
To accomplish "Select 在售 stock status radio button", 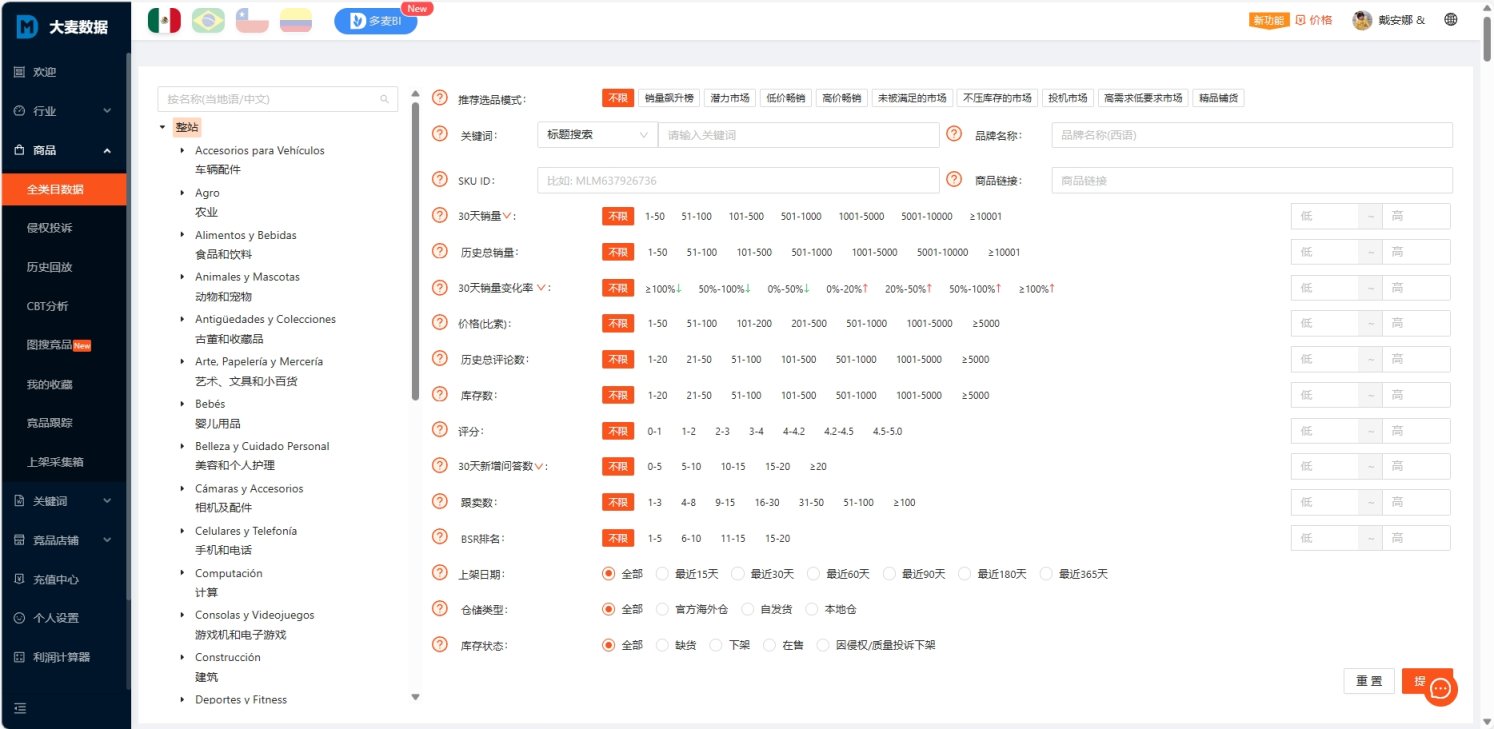I will [770, 645].
